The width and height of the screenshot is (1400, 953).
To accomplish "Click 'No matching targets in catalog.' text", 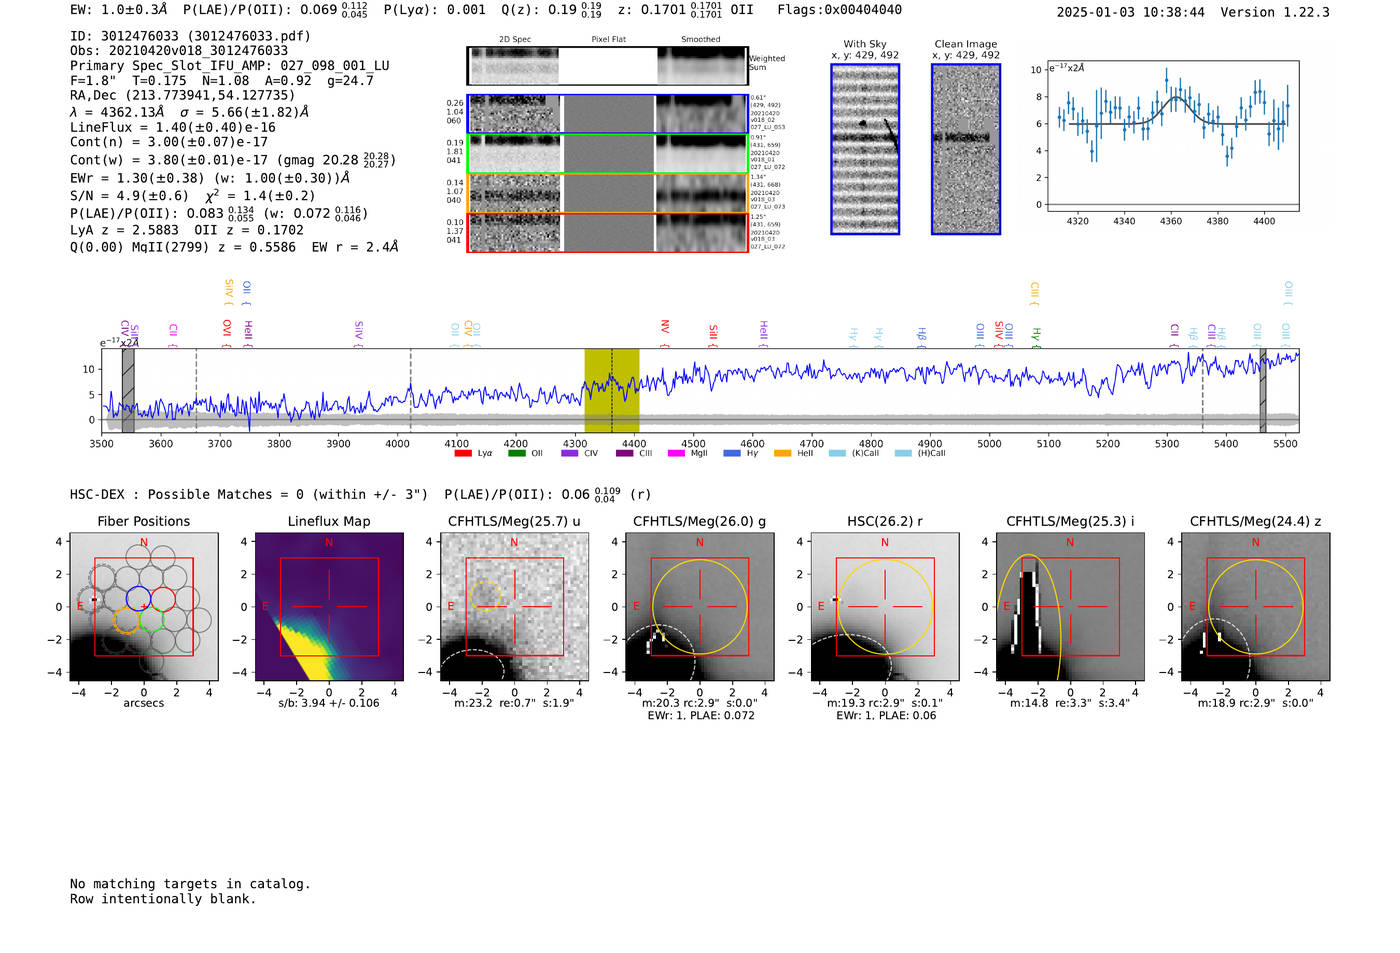I will pyautogui.click(x=190, y=884).
